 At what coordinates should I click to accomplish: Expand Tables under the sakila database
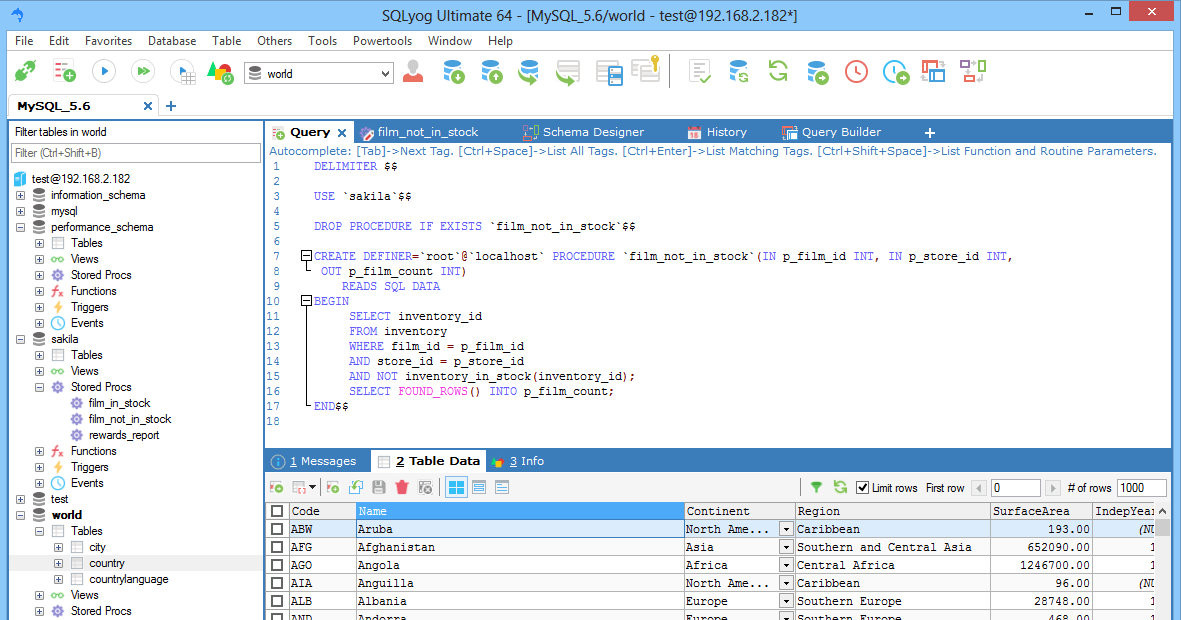(39, 354)
